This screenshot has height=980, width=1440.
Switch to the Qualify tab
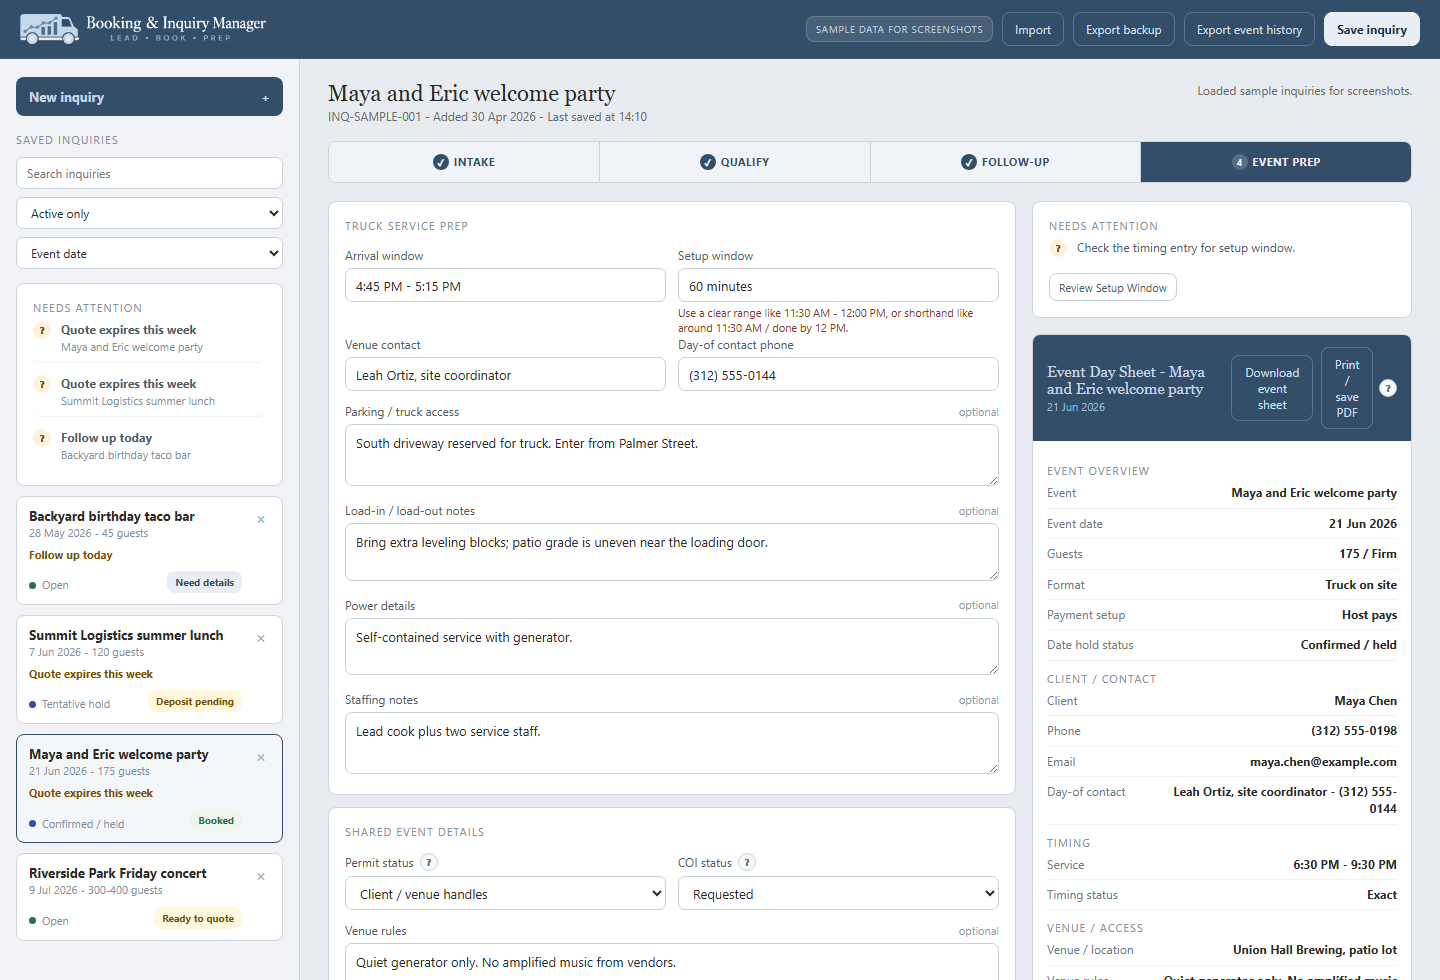click(x=735, y=162)
